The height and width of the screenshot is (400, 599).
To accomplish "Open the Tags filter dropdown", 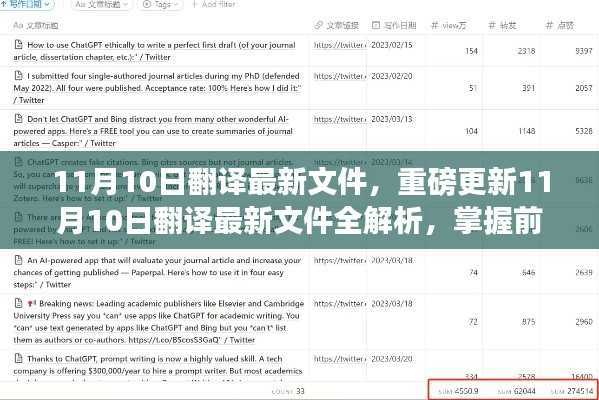I will (x=160, y=4).
